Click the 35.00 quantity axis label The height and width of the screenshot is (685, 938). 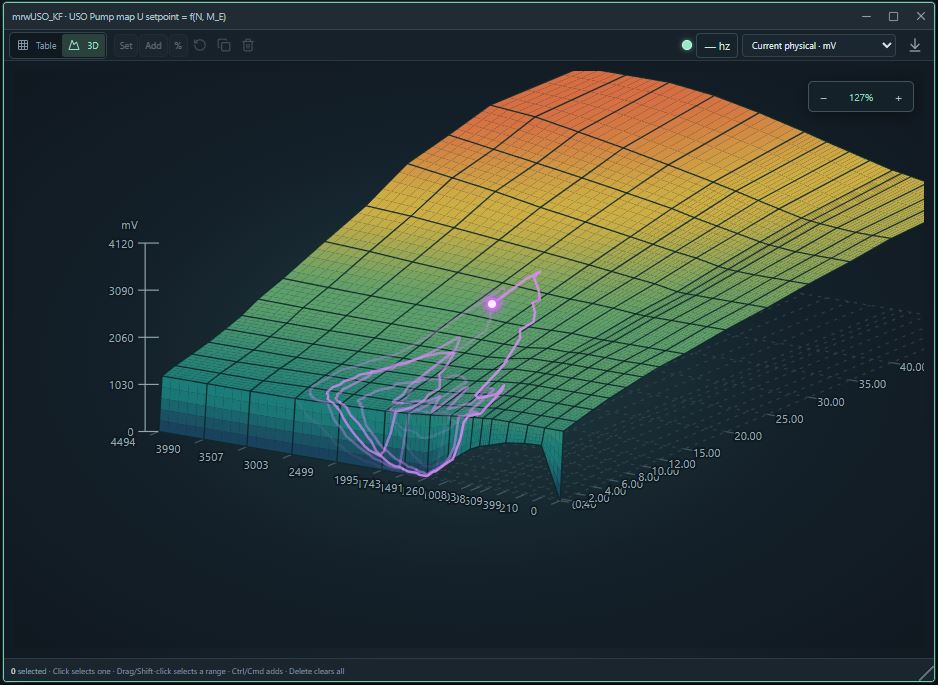[872, 384]
